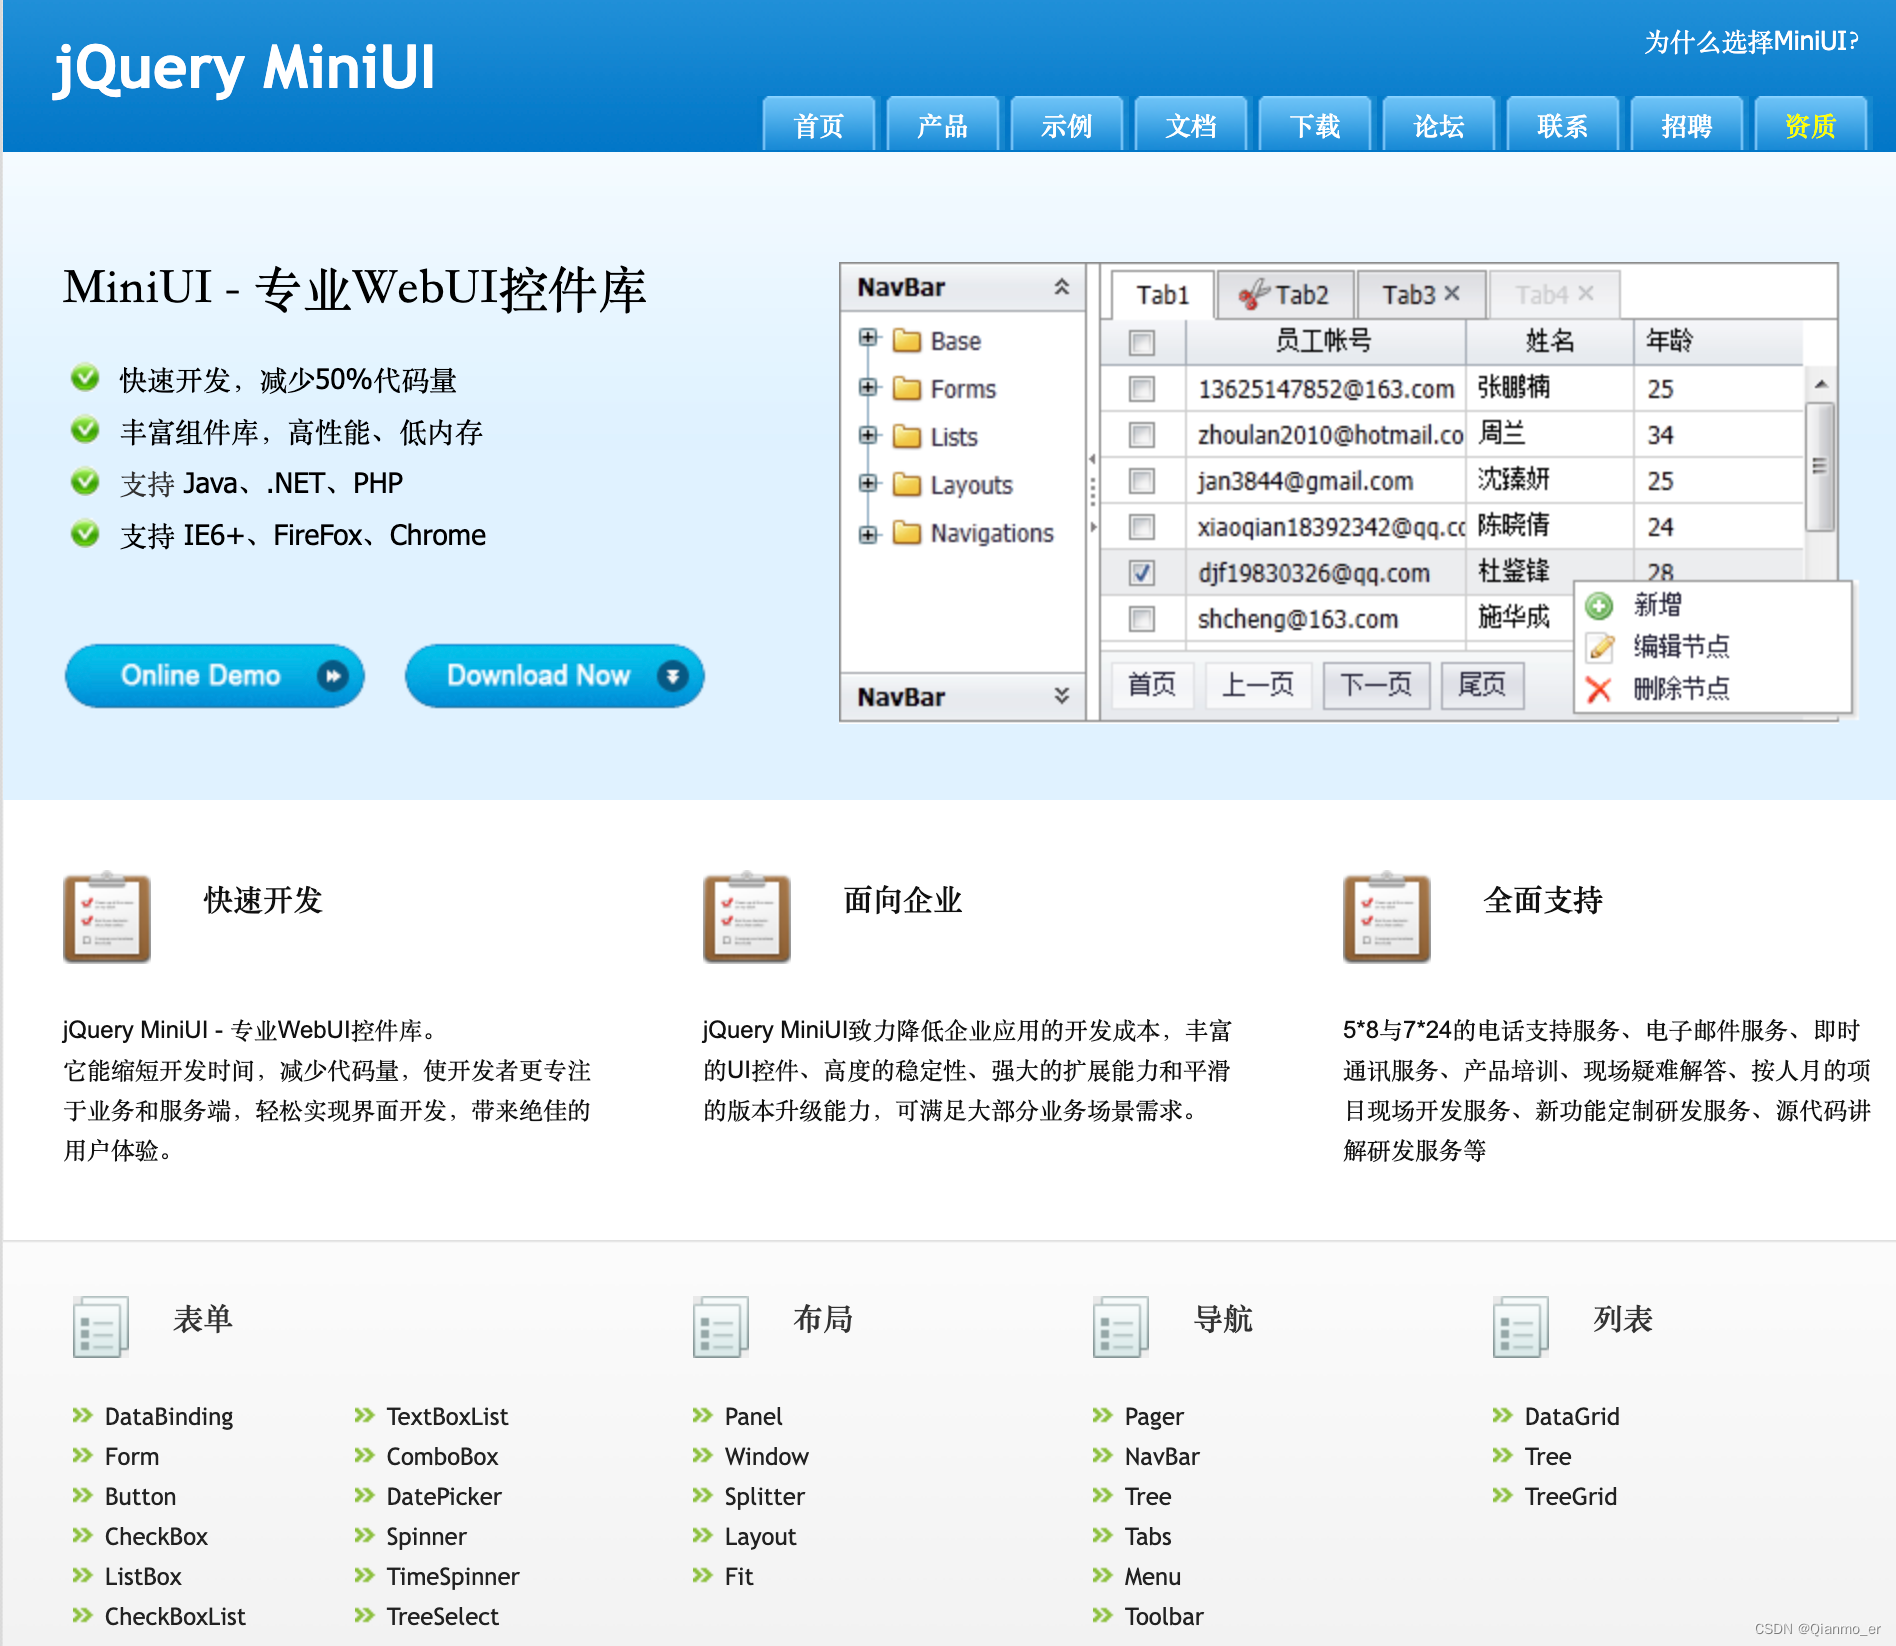
Task: Click the clipboard icon beside 快速开发
Action: point(107,917)
